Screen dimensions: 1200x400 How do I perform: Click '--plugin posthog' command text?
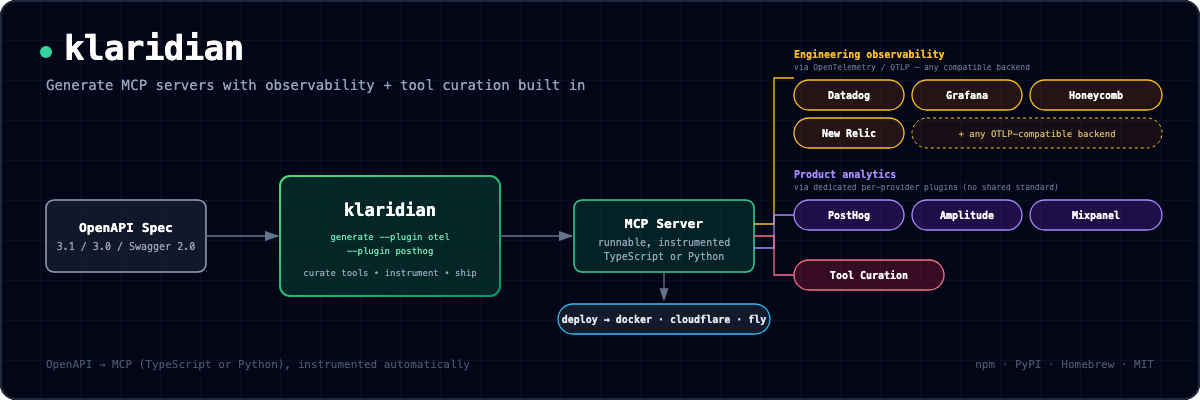(x=390, y=251)
